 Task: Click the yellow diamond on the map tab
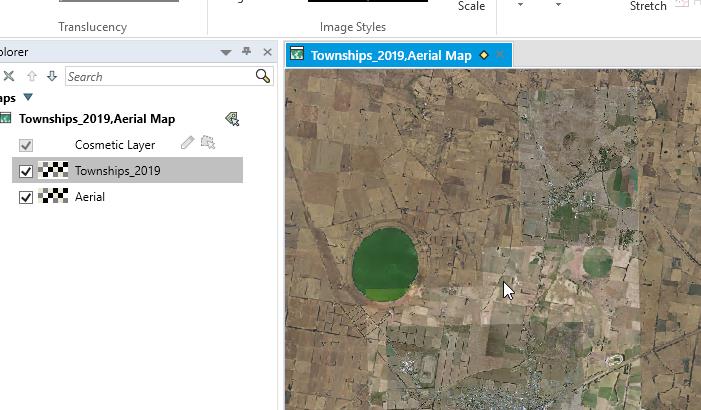click(x=484, y=55)
